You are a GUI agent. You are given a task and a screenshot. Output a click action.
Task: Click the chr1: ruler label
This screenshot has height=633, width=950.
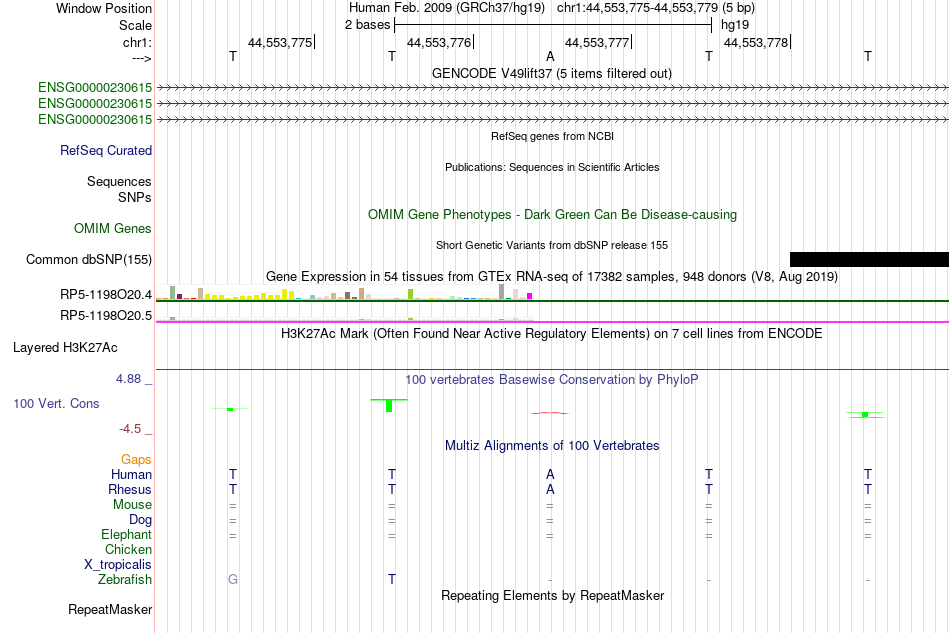tap(137, 42)
